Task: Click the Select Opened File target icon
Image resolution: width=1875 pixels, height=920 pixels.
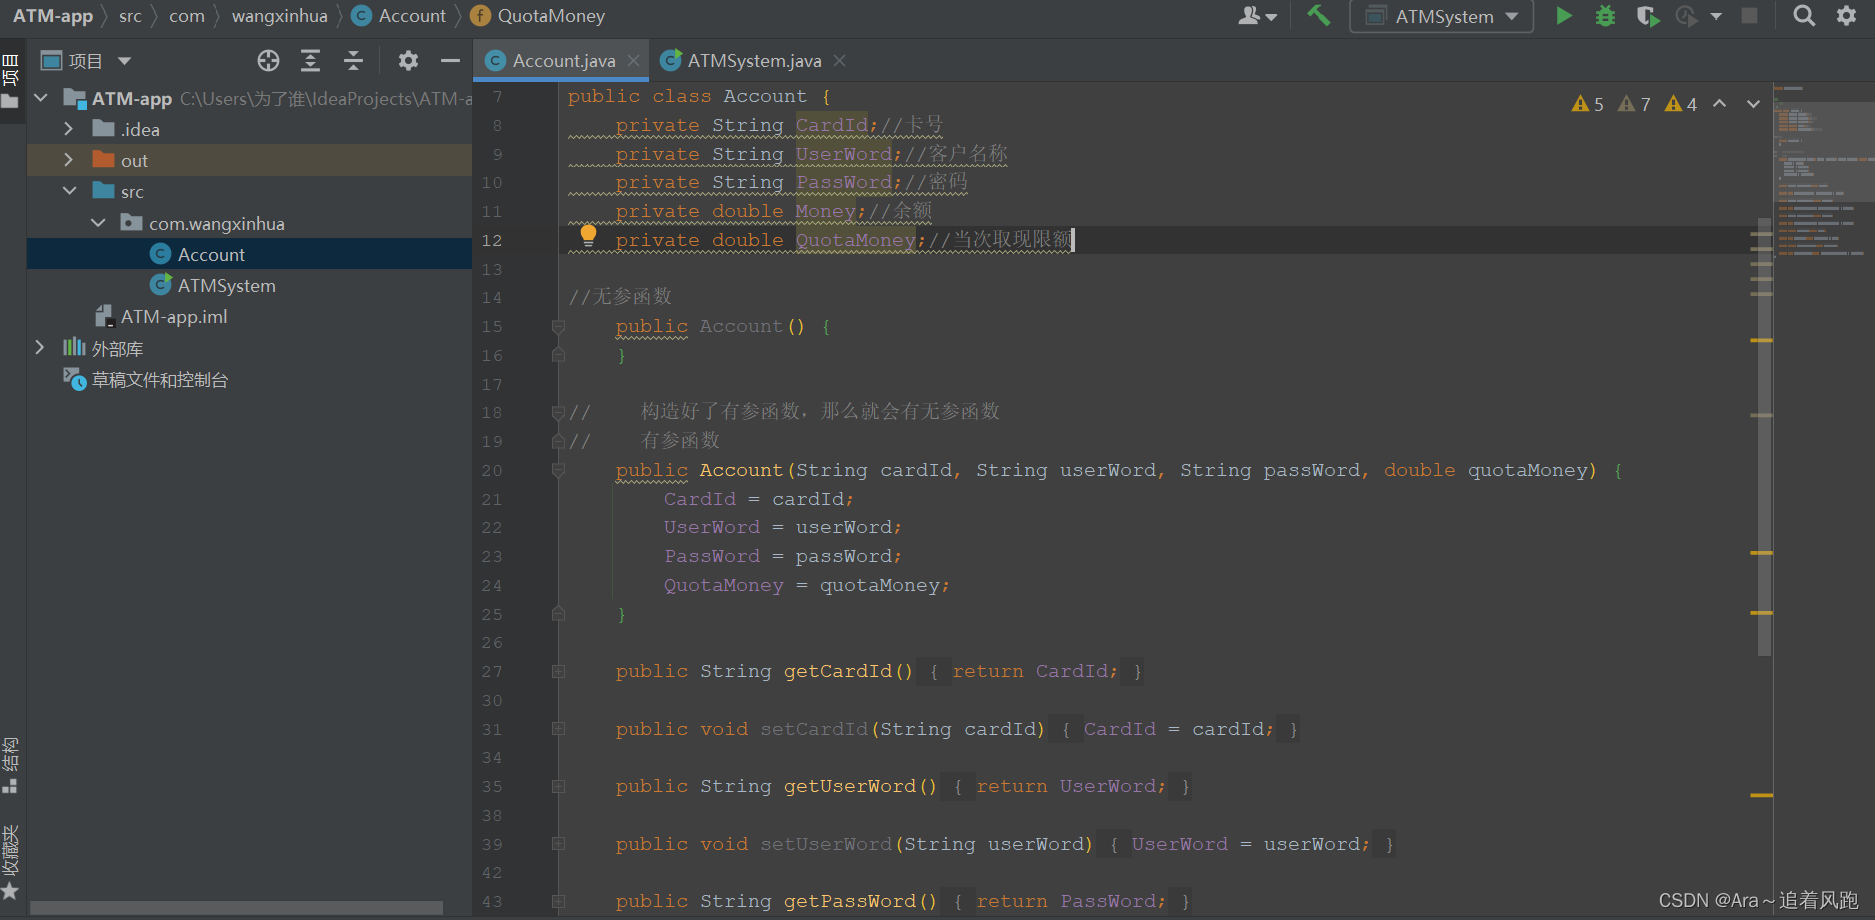Action: coord(268,61)
